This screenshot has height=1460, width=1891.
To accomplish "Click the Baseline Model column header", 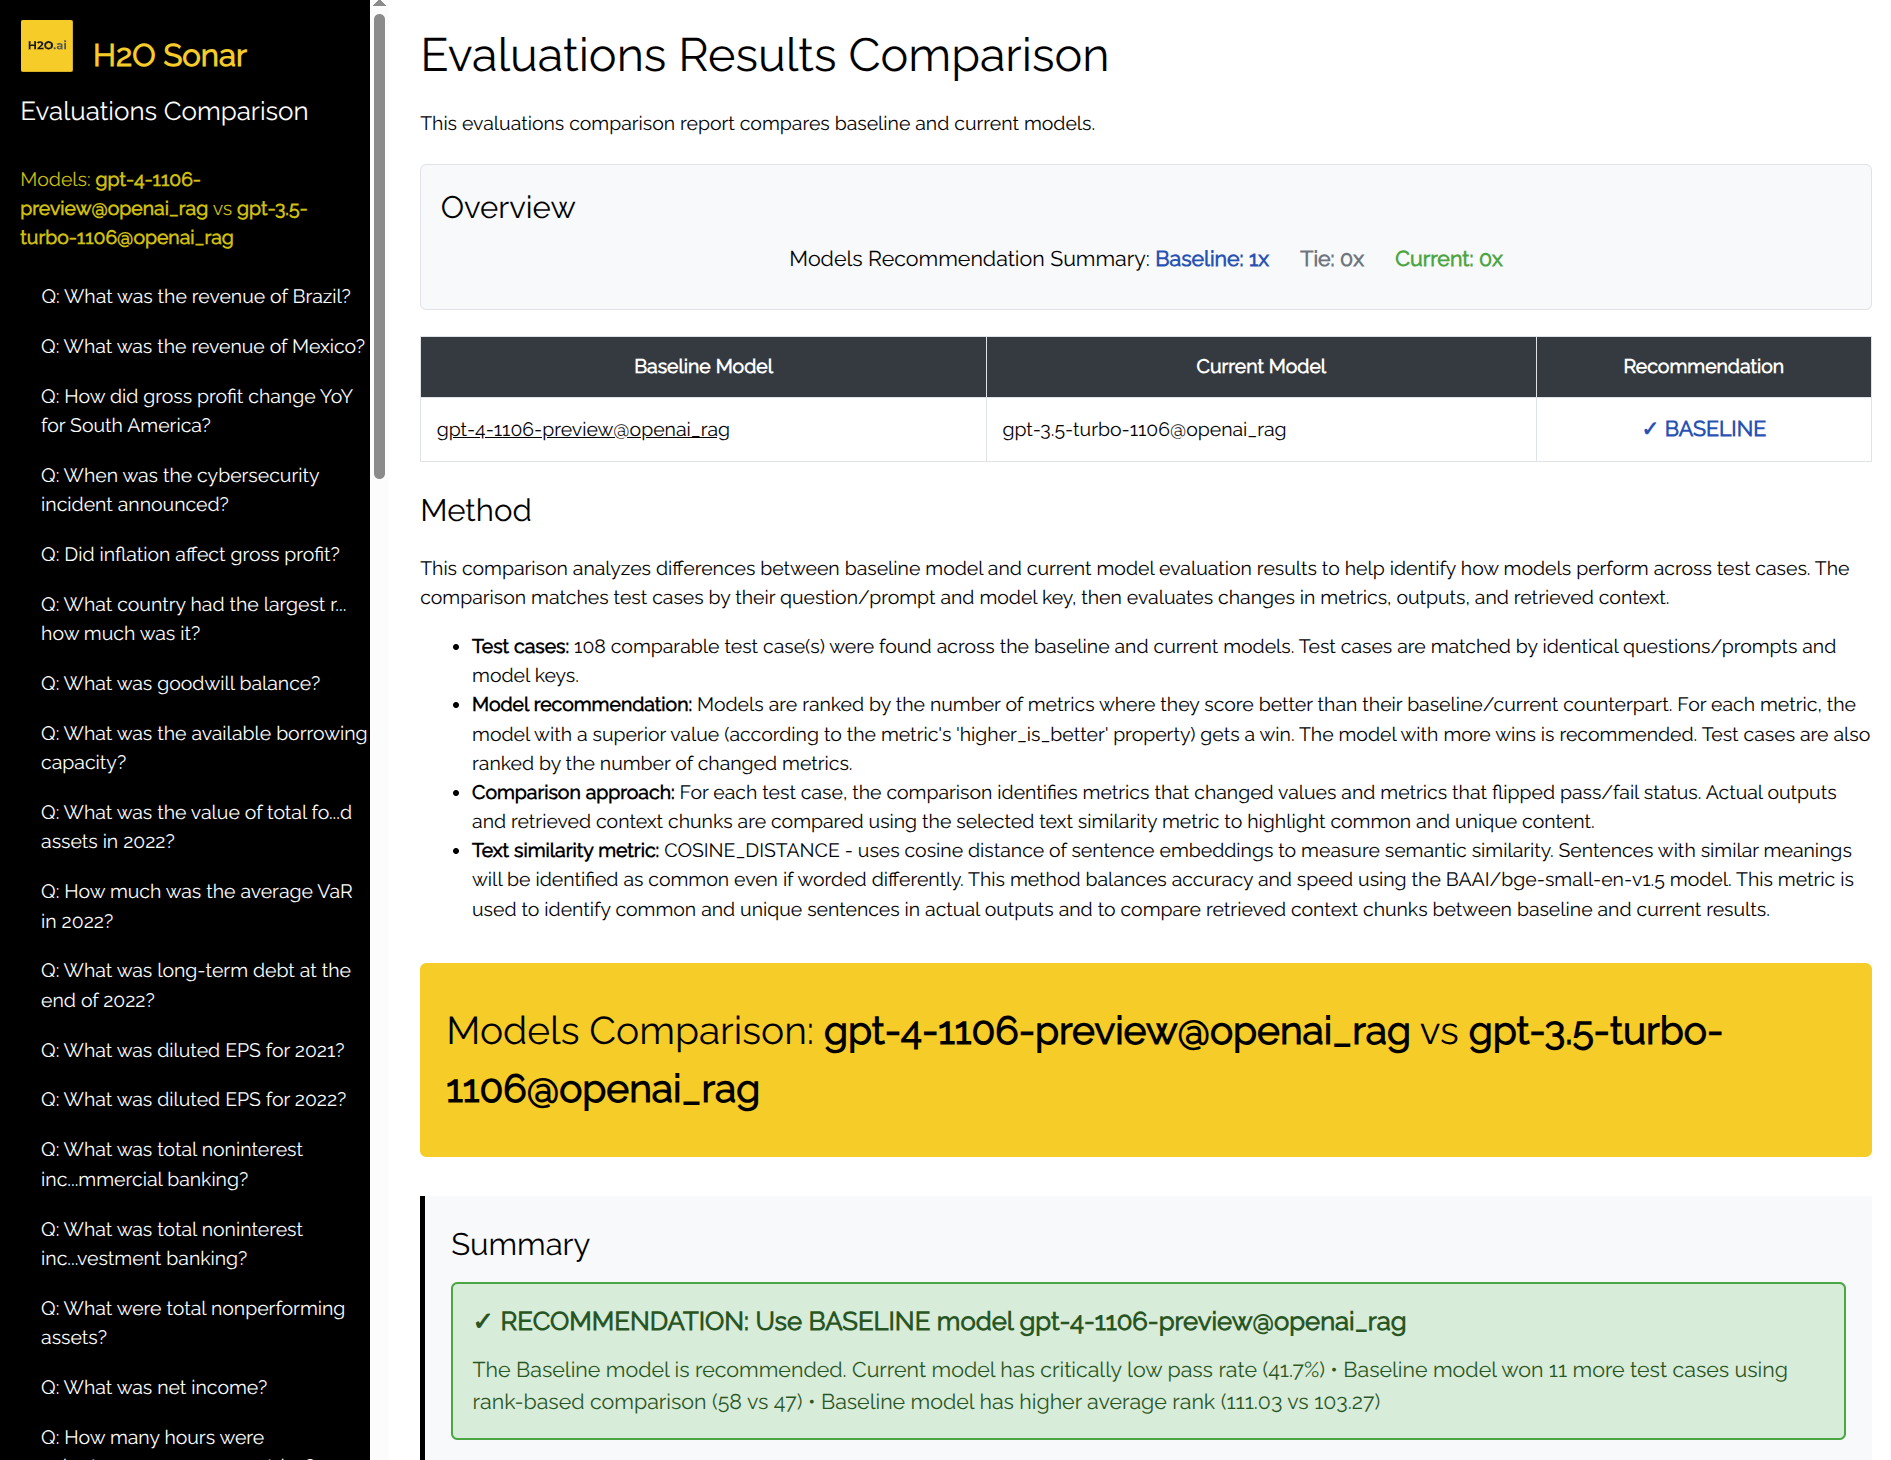I will click(x=703, y=367).
